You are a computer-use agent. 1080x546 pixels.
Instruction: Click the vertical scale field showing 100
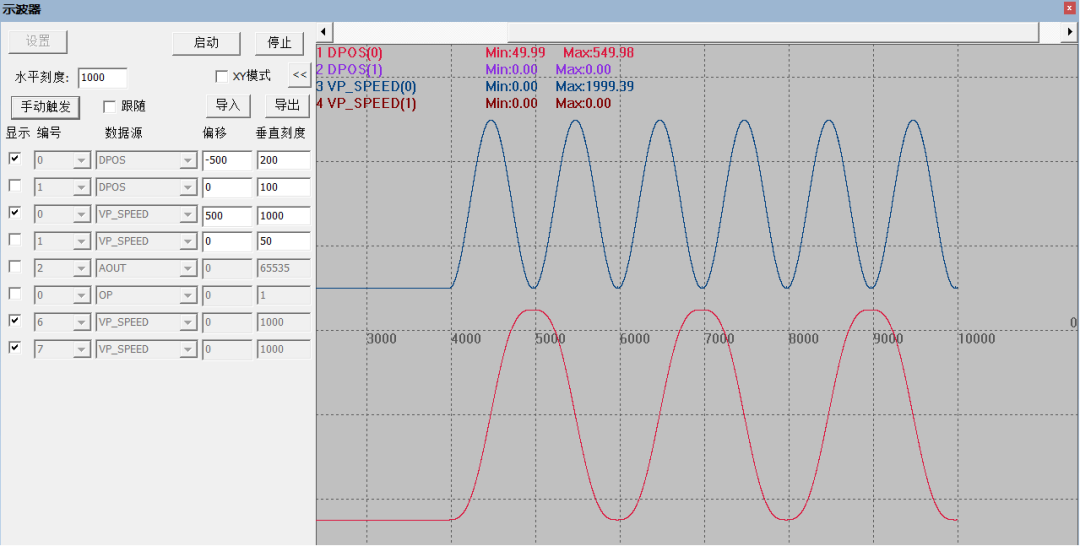click(x=284, y=187)
